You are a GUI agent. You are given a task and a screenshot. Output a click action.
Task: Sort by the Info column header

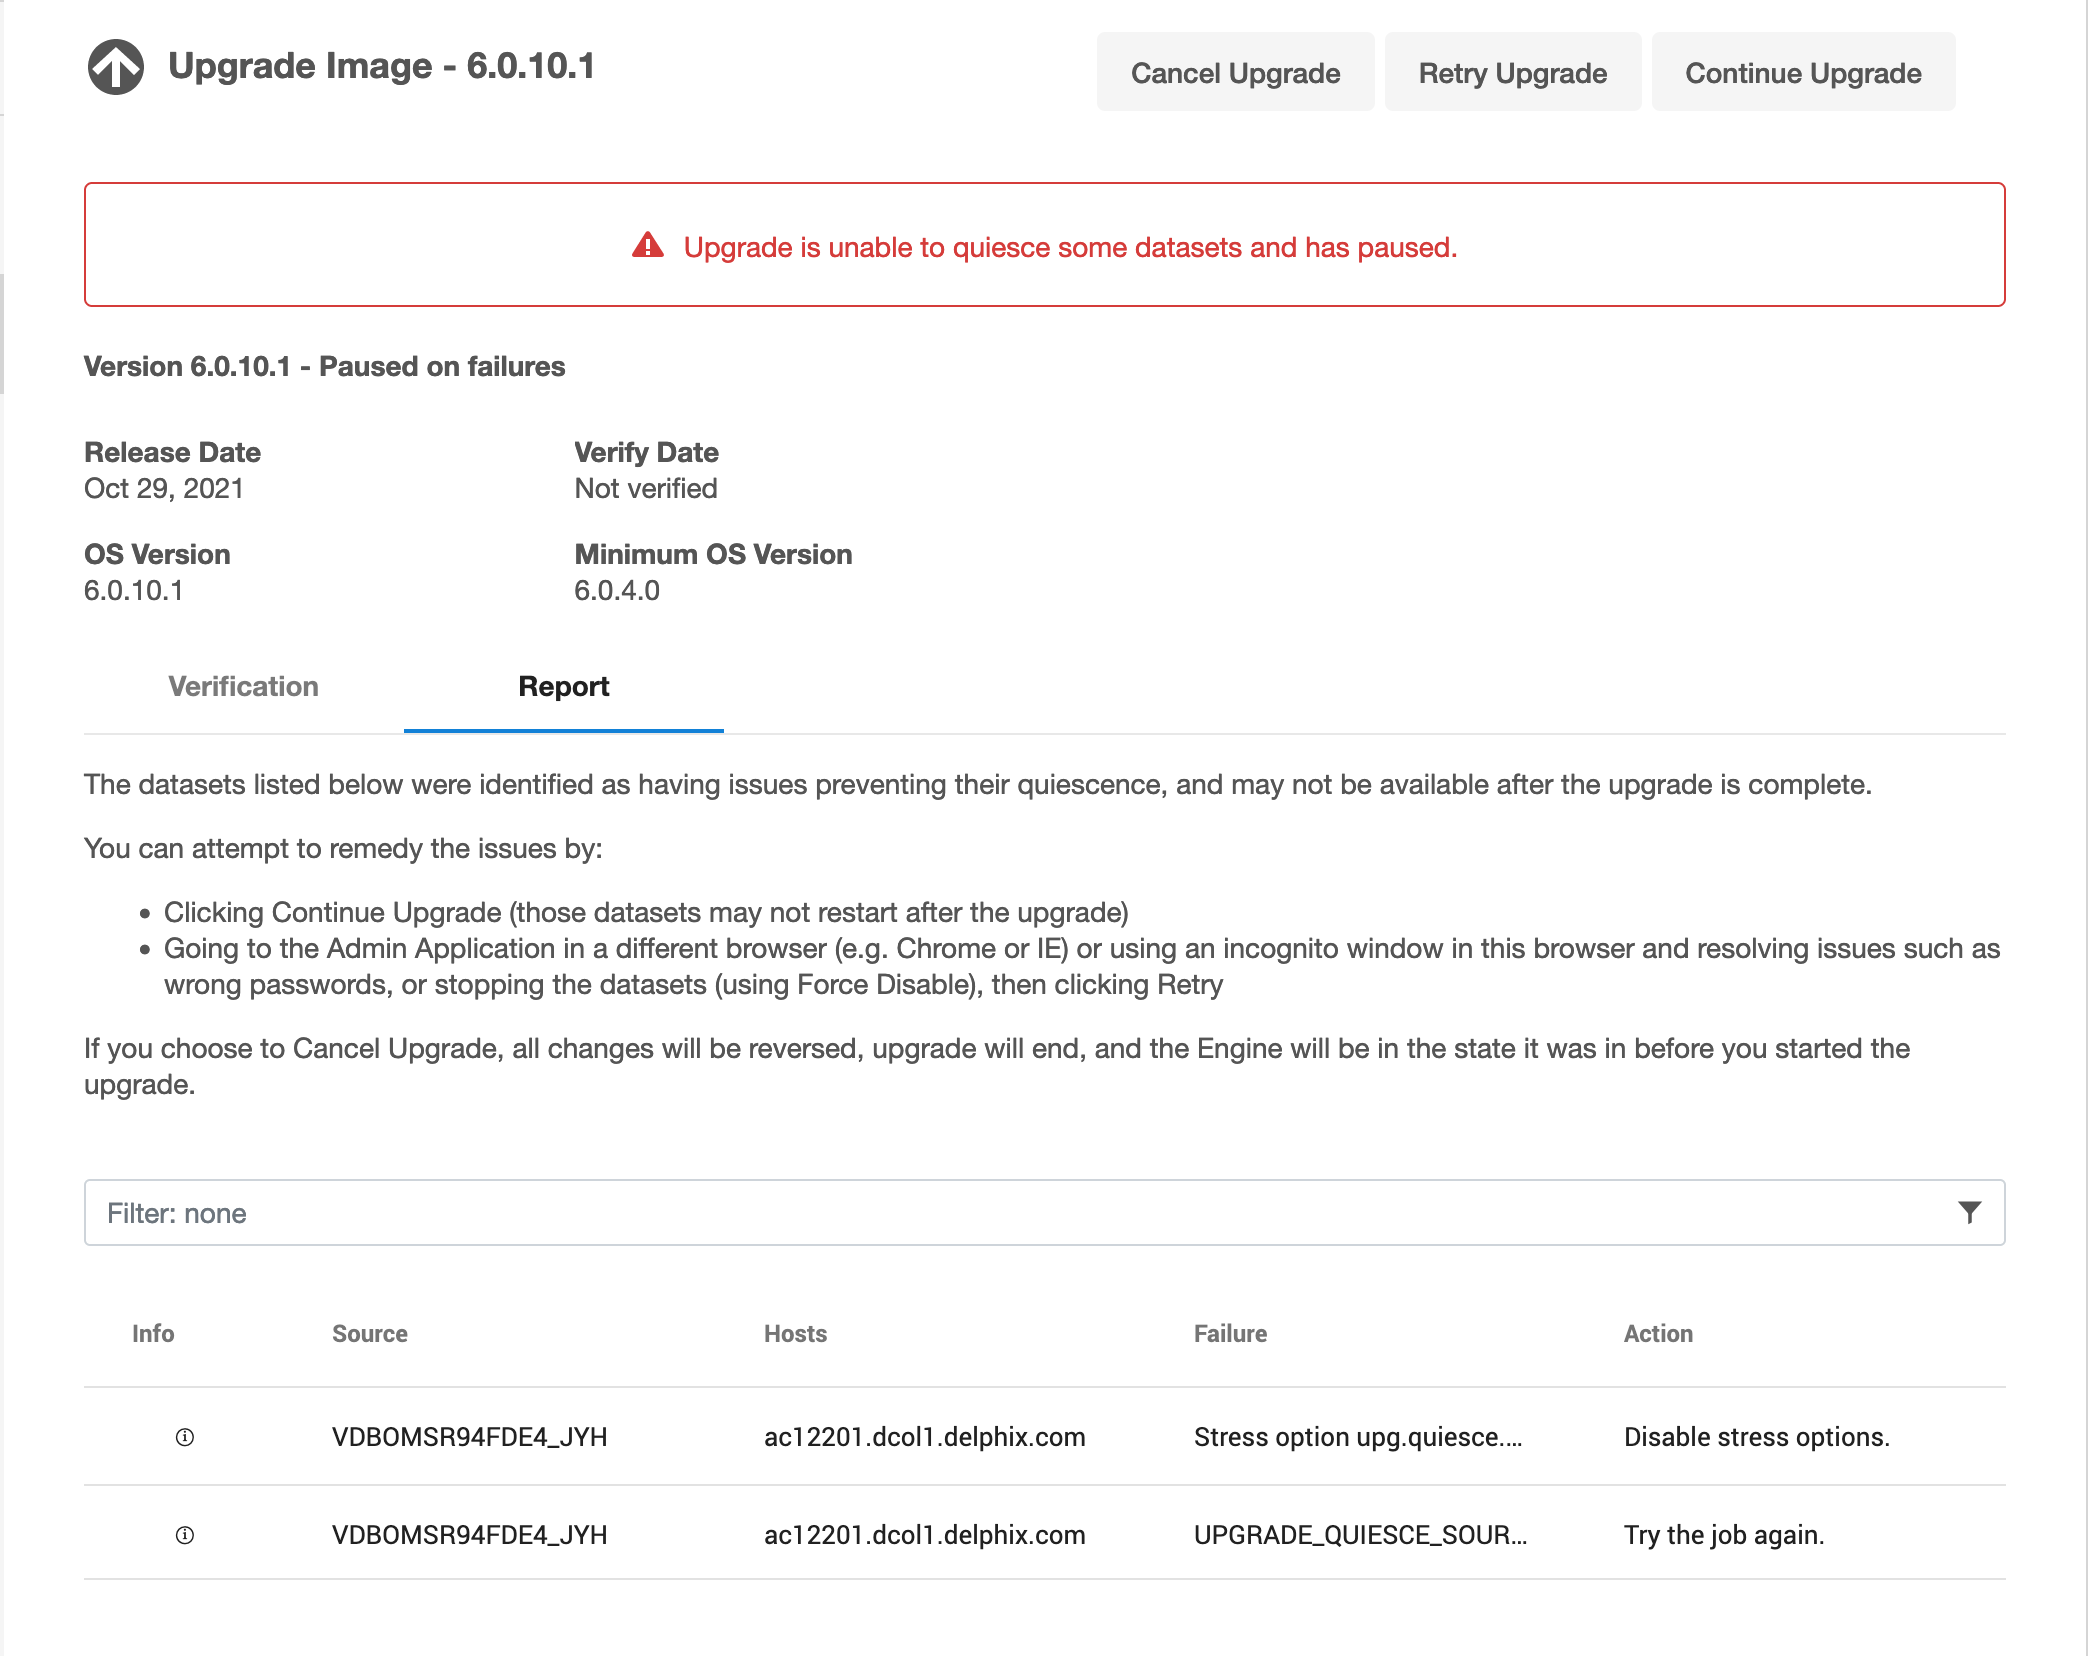click(x=153, y=1334)
